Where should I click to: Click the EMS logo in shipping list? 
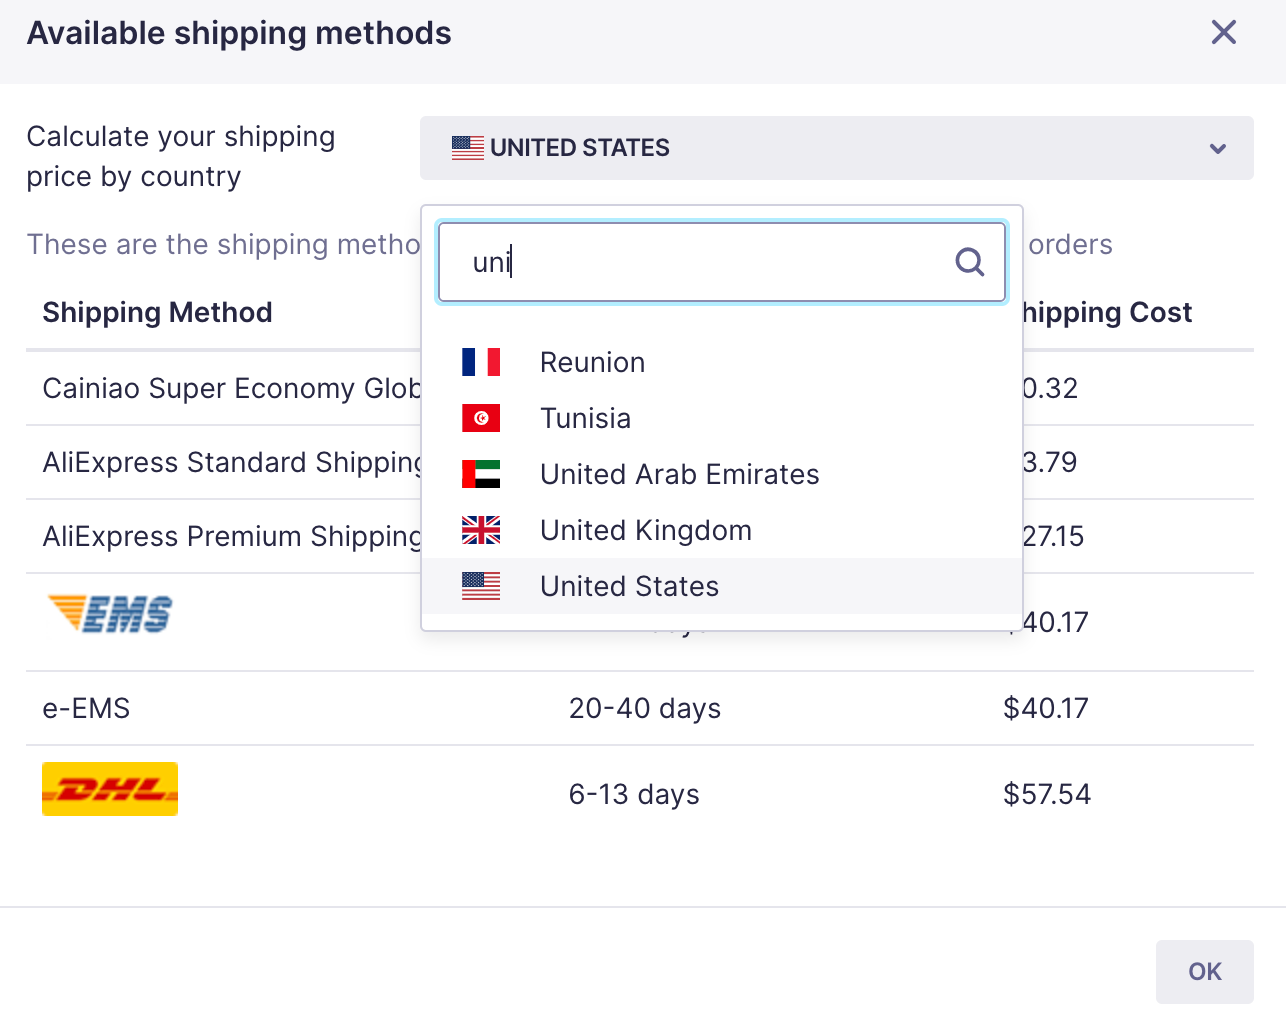[110, 613]
